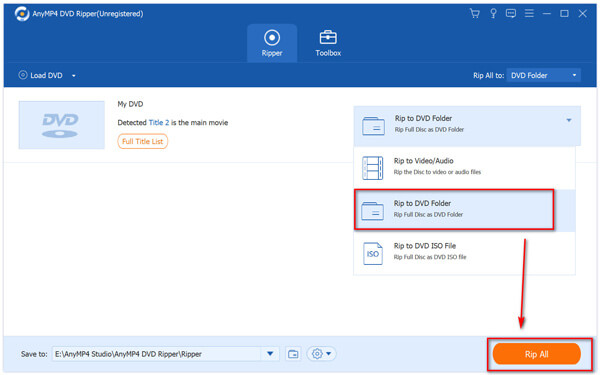Screen dimensions: 600x375
Task: Open the output folder browse icon
Action: (x=293, y=354)
